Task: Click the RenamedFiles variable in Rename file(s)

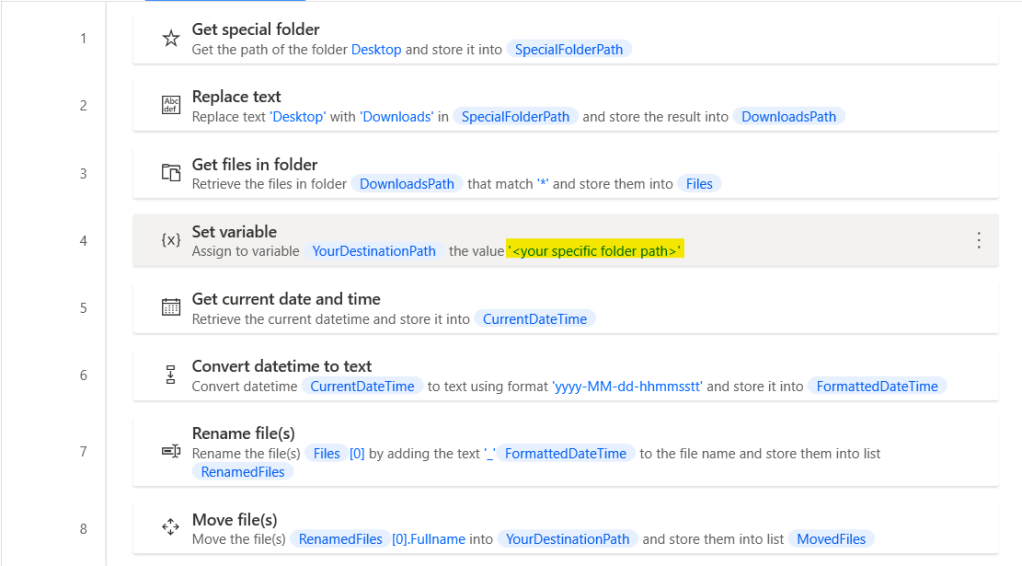Action: (242, 472)
